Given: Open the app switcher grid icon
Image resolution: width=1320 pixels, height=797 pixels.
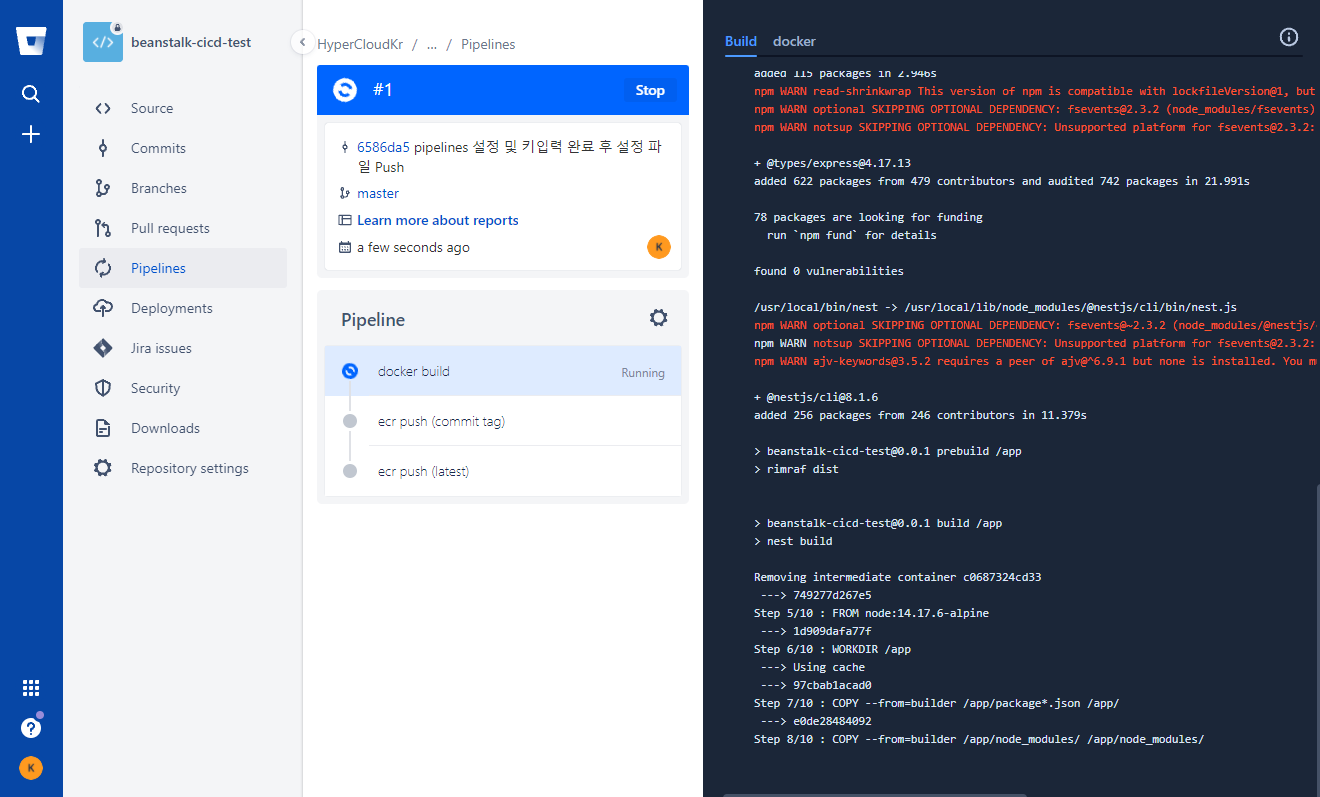Looking at the screenshot, I should click(31, 688).
